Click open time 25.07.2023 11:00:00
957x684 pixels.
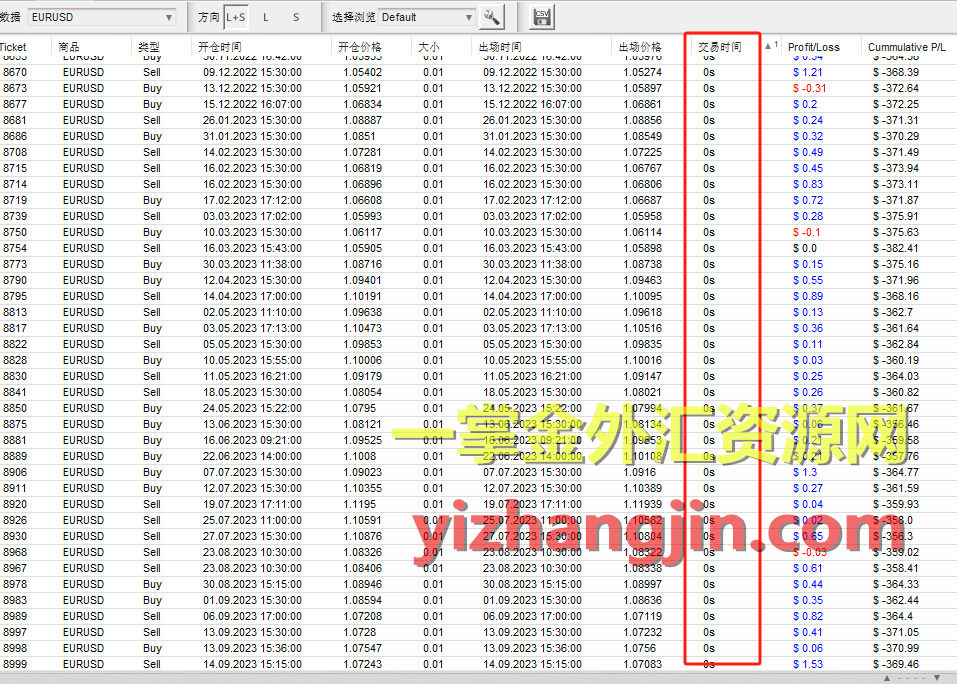[x=252, y=520]
